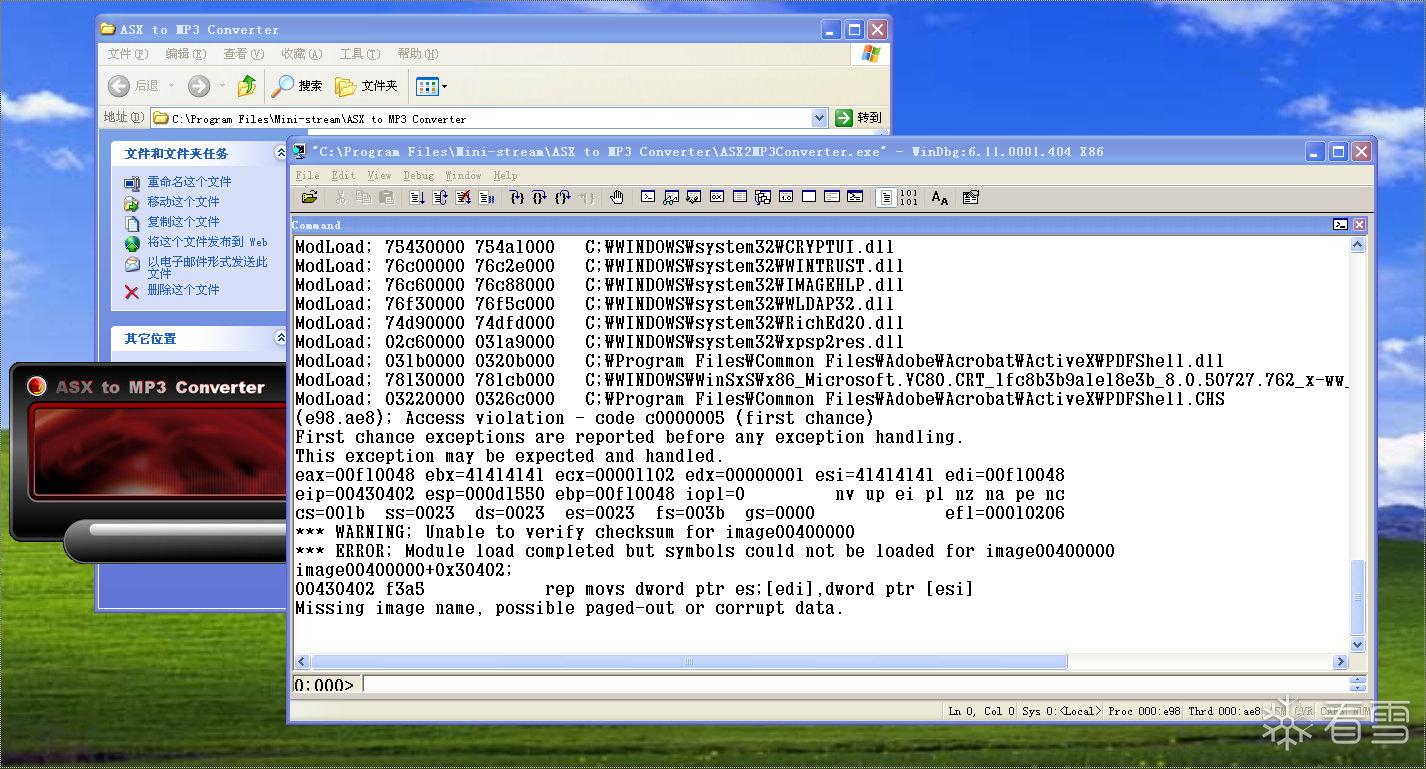Click the Explorer Search (搜索) button
1426x769 pixels.
point(298,86)
